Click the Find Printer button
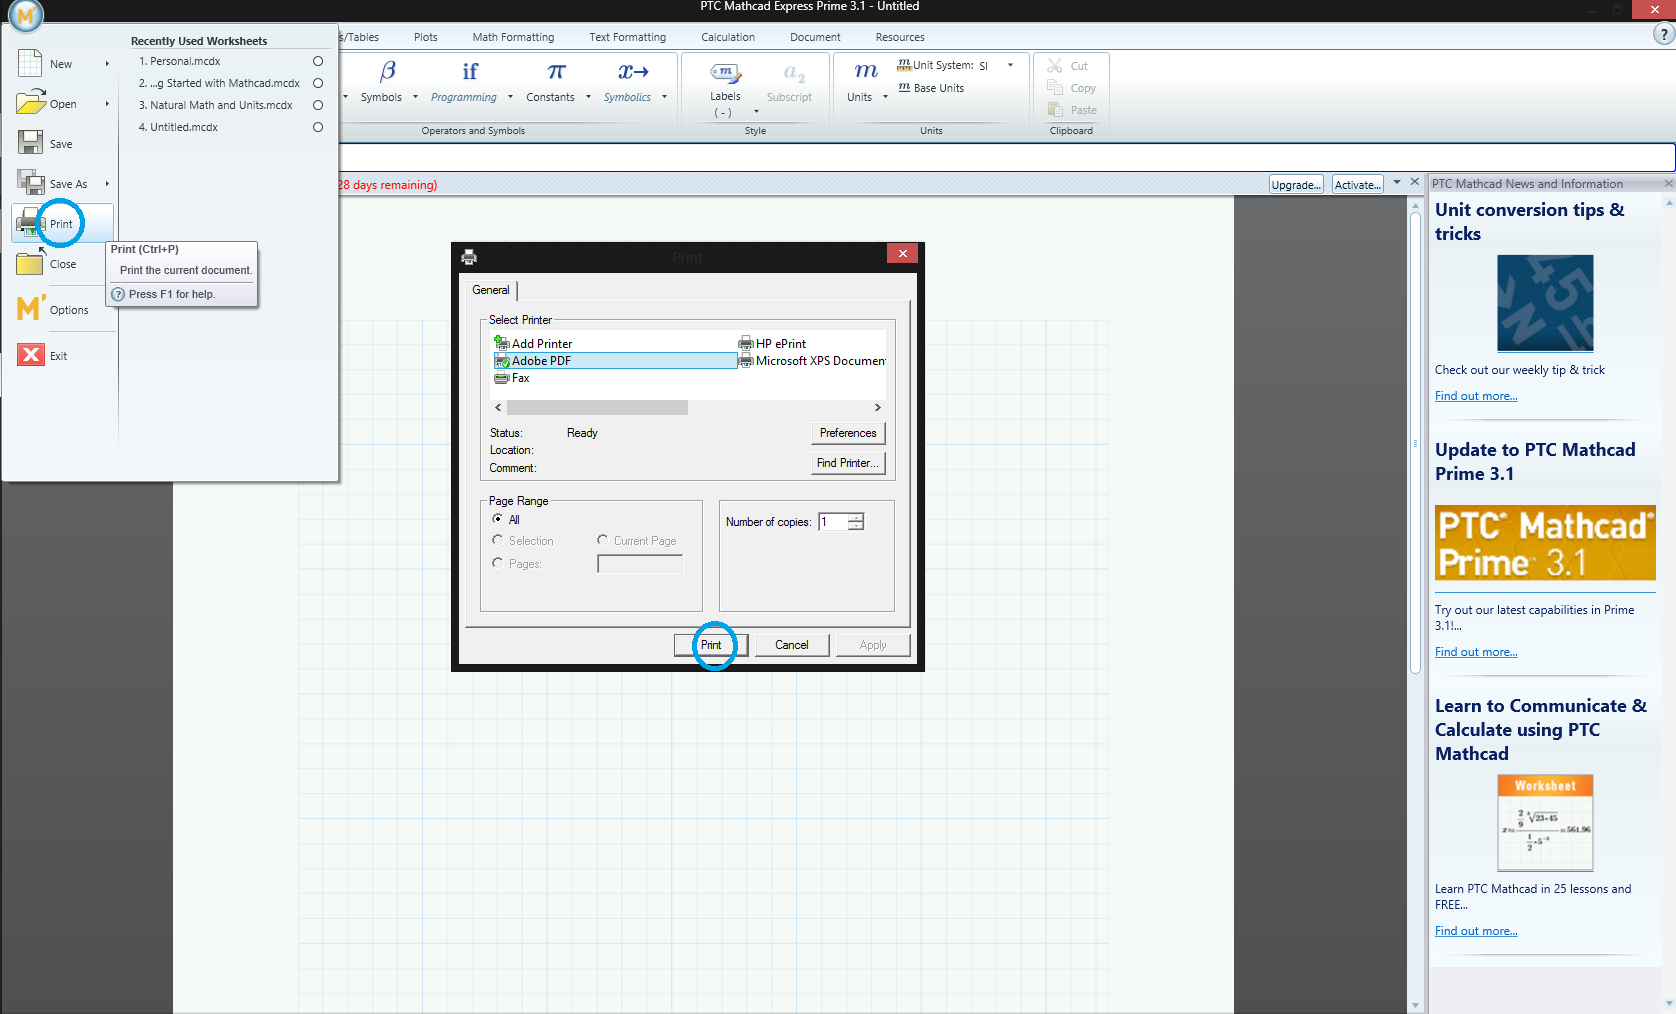 coord(848,463)
